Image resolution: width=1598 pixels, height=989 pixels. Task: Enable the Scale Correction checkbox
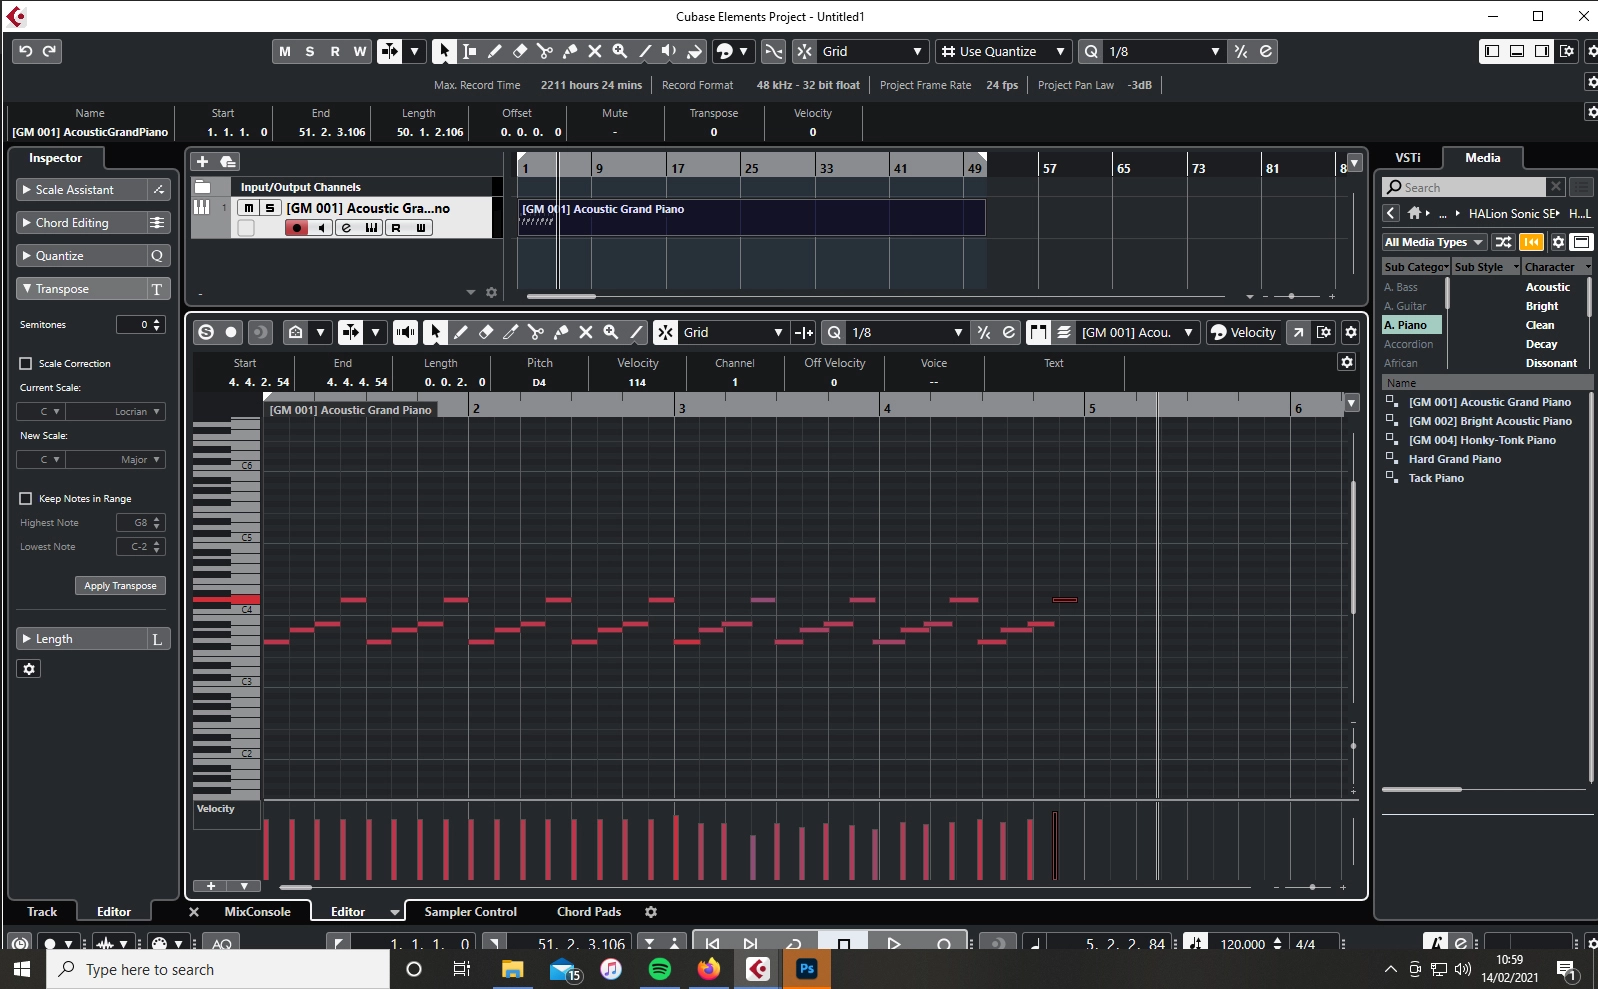click(26, 364)
